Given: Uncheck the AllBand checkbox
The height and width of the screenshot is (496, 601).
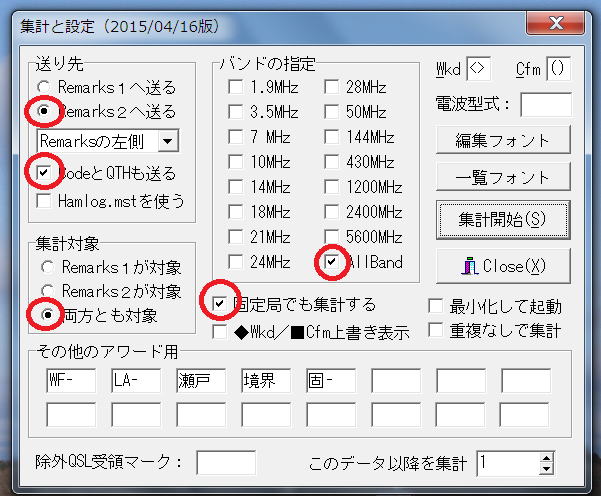Looking at the screenshot, I should click(x=332, y=262).
